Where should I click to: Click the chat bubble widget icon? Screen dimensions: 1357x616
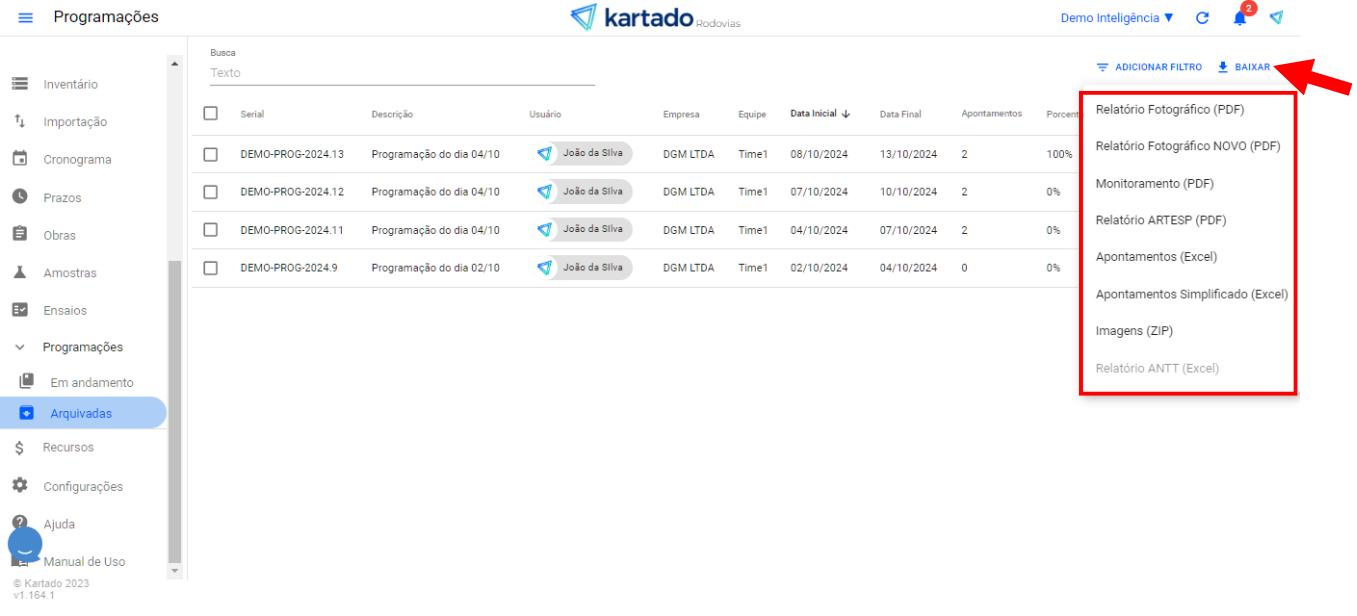tap(25, 545)
